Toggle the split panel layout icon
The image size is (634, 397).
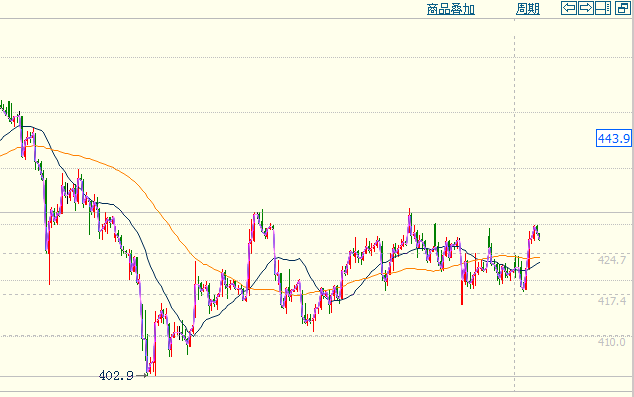tap(602, 8)
